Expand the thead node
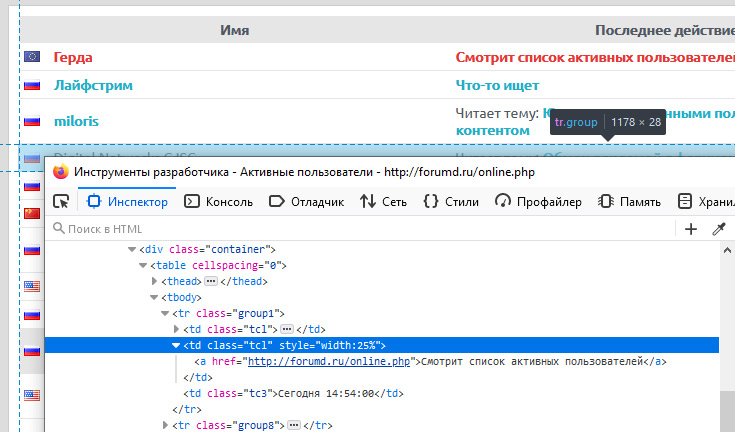The height and width of the screenshot is (432, 735). coord(154,281)
